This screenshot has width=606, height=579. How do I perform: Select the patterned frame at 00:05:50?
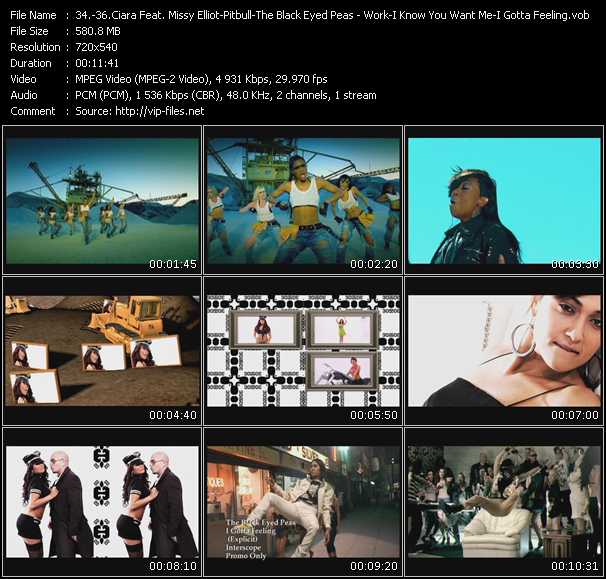[303, 351]
